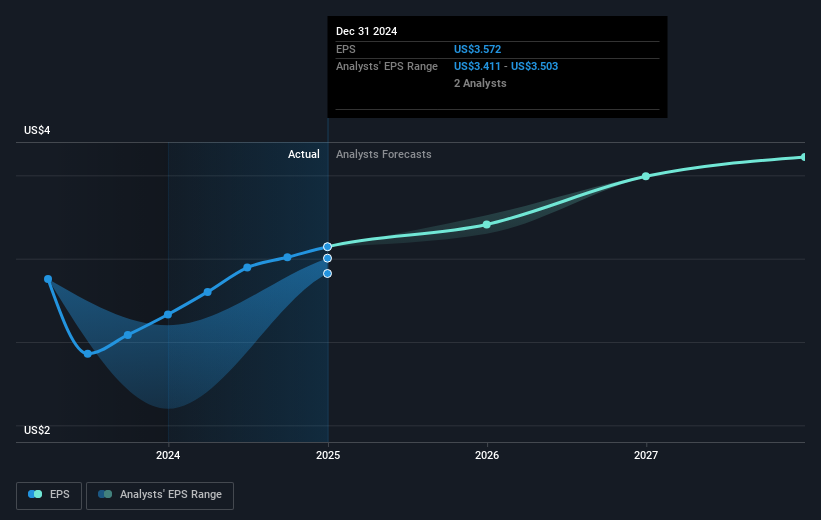The width and height of the screenshot is (821, 520).
Task: Click the US$4 axis label
Action: 37,130
